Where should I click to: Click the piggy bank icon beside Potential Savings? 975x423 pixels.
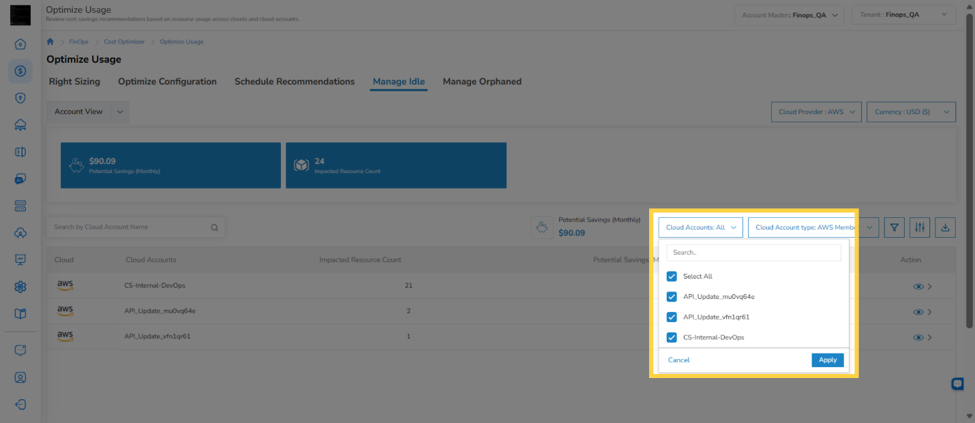[x=541, y=228]
